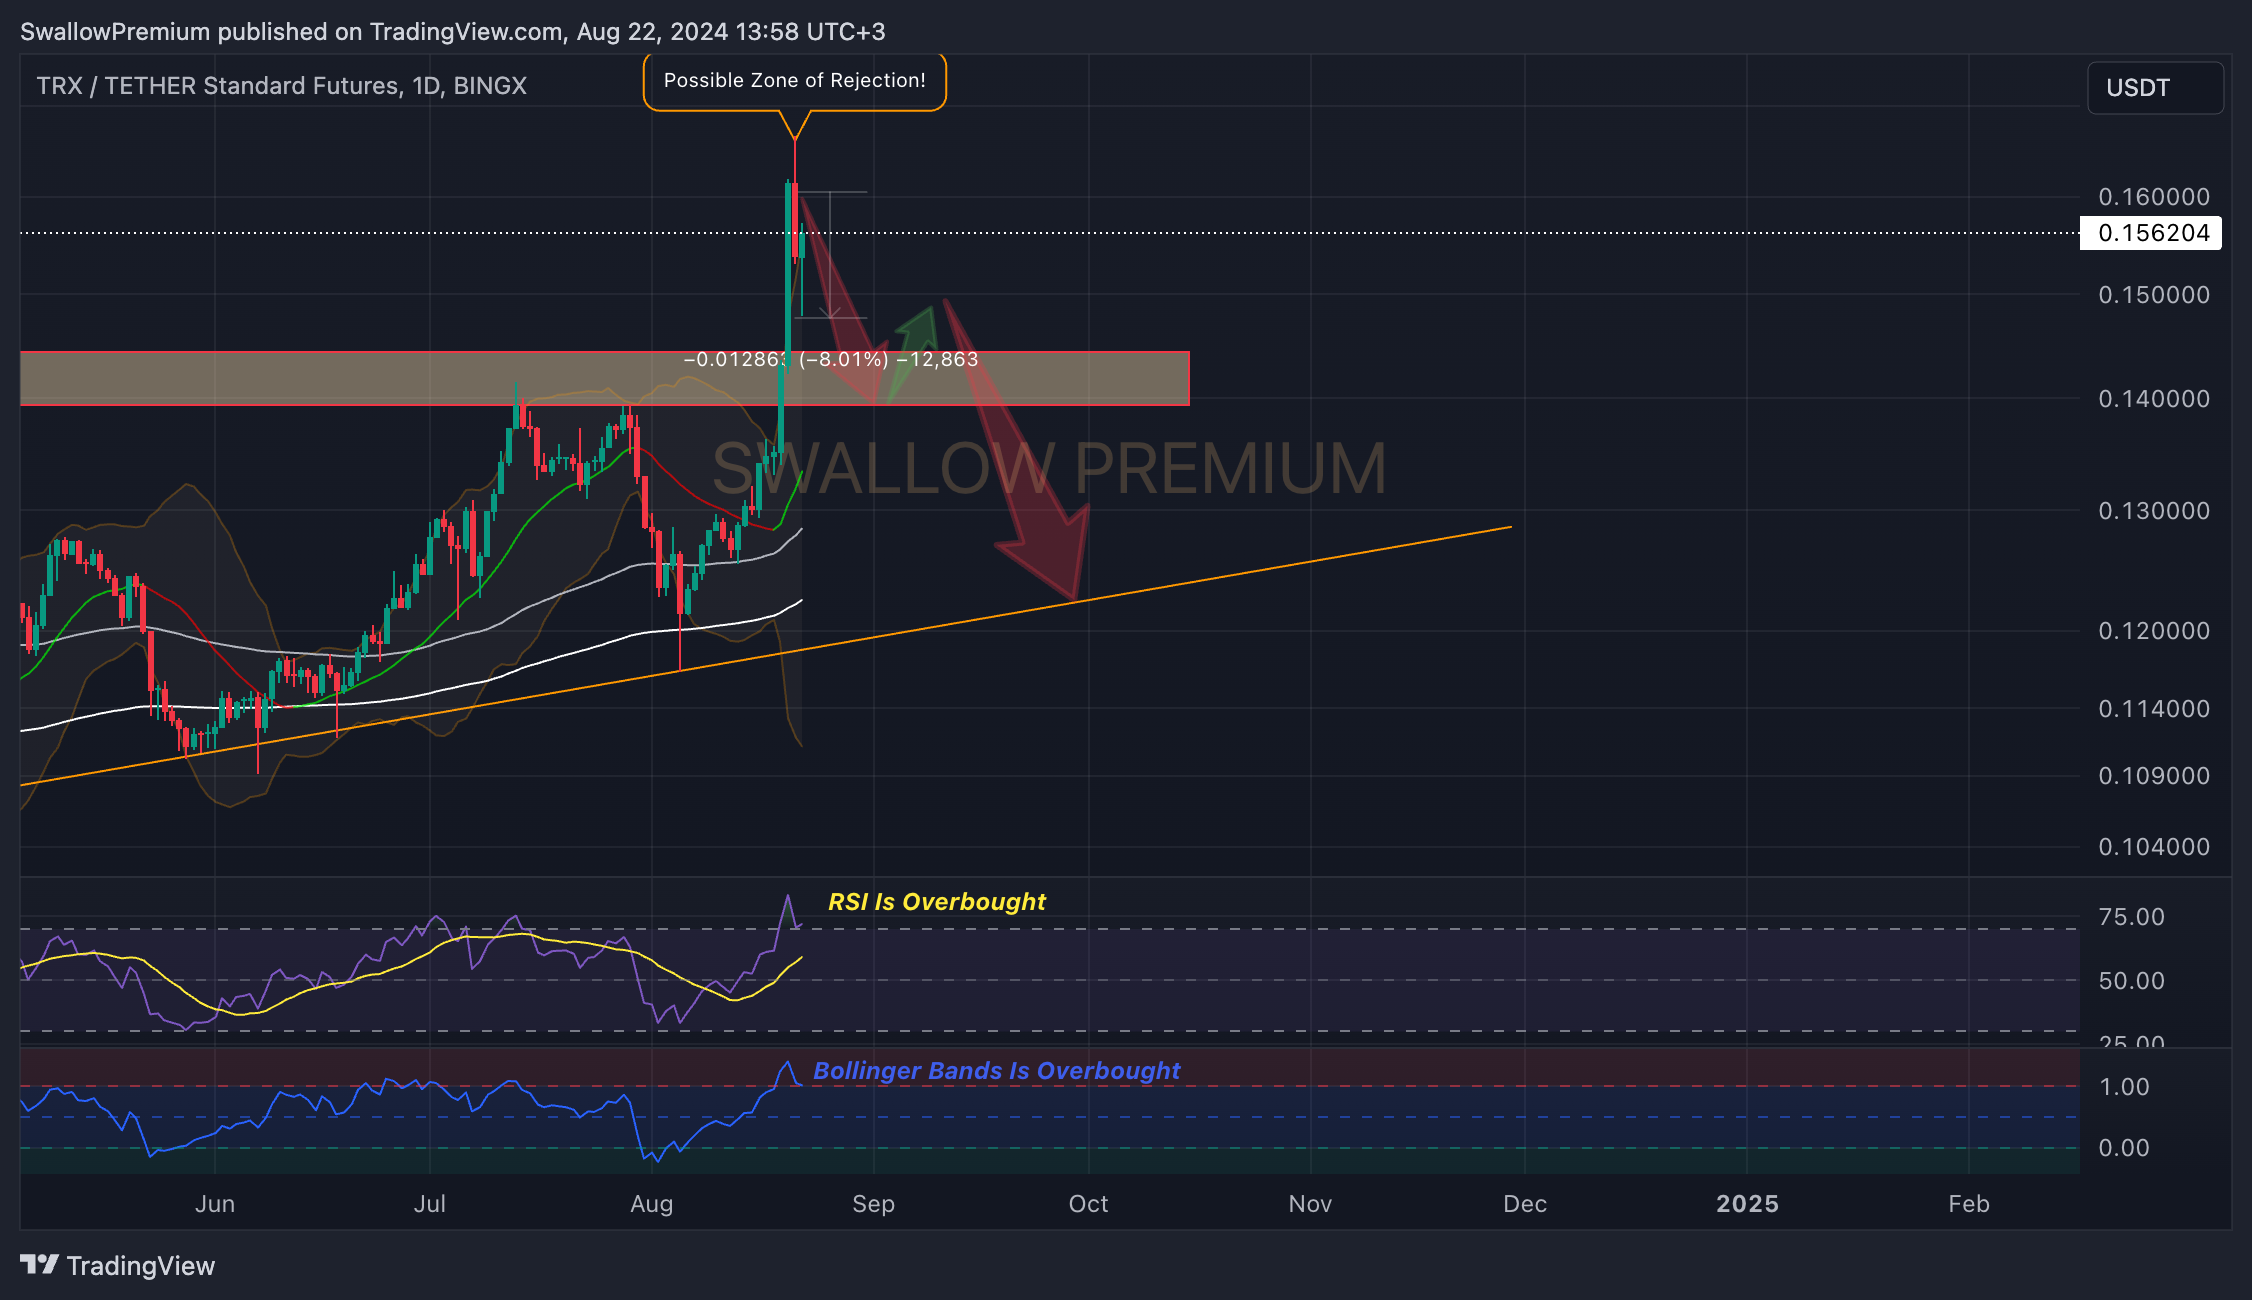Click the Bollinger %B 0.00 scale label

click(x=2123, y=1148)
